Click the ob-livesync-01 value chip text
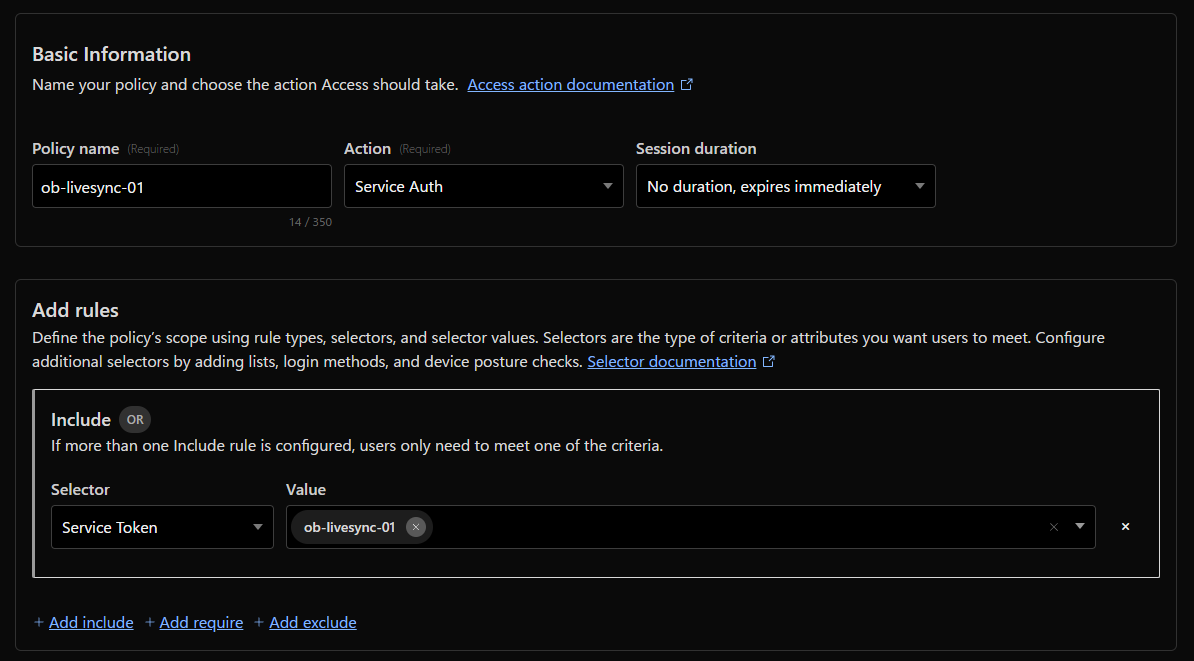The height and width of the screenshot is (661, 1194). (x=350, y=527)
